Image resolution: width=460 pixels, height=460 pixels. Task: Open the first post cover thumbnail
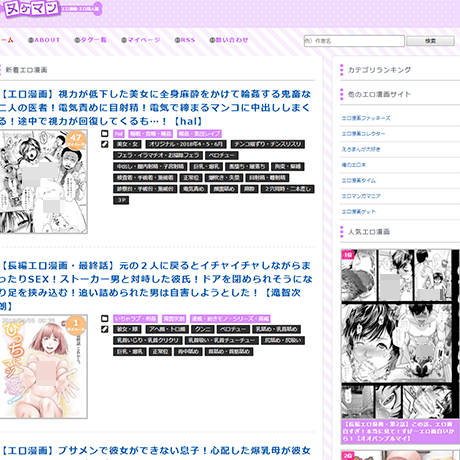43,182
